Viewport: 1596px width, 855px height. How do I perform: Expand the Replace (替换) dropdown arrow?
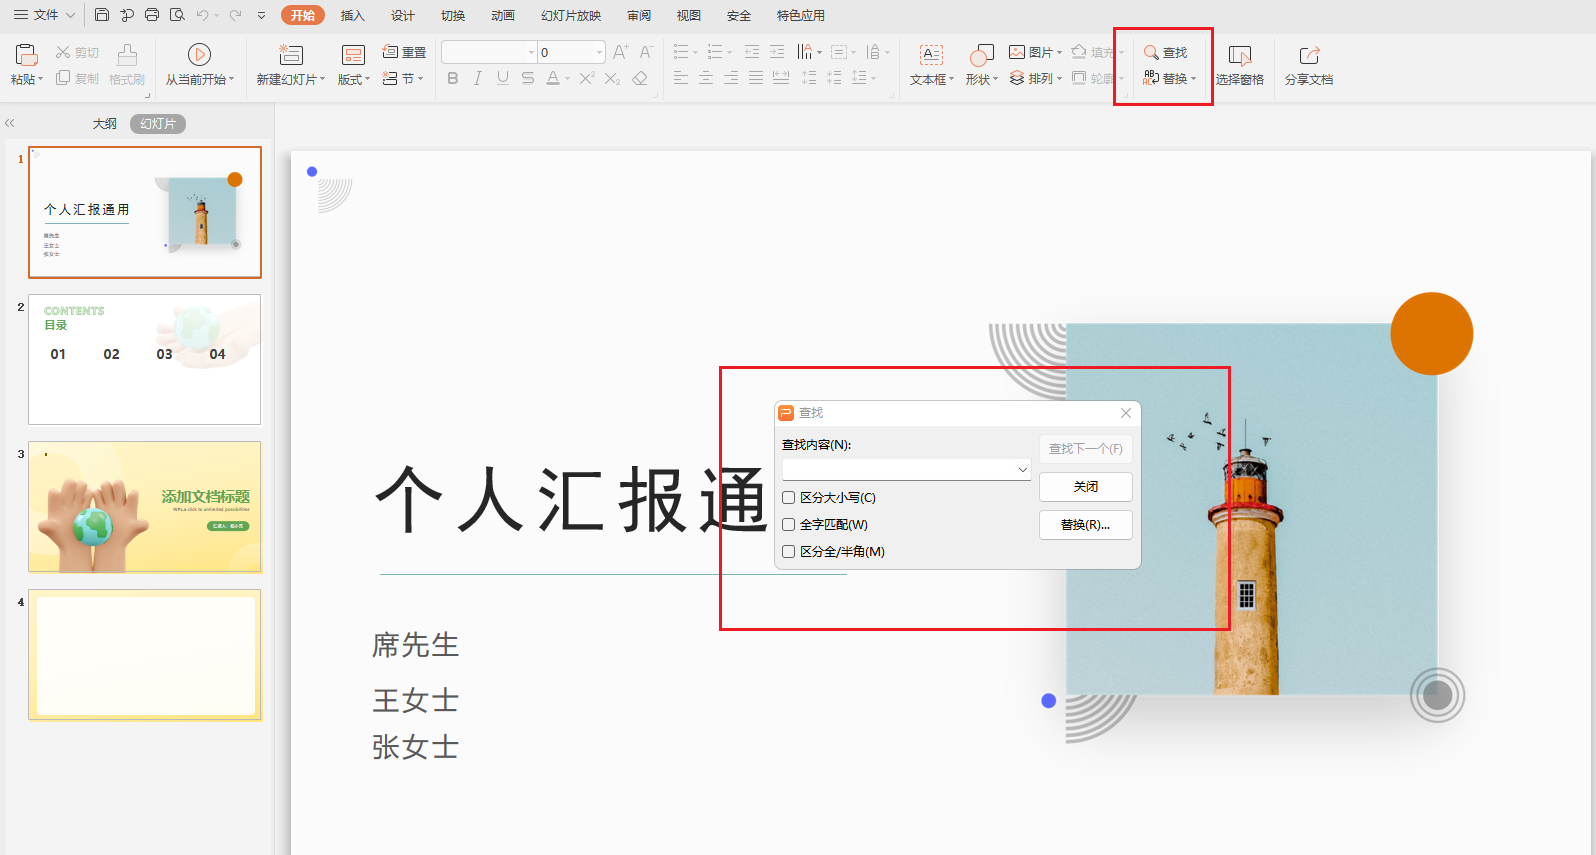pos(1193,79)
